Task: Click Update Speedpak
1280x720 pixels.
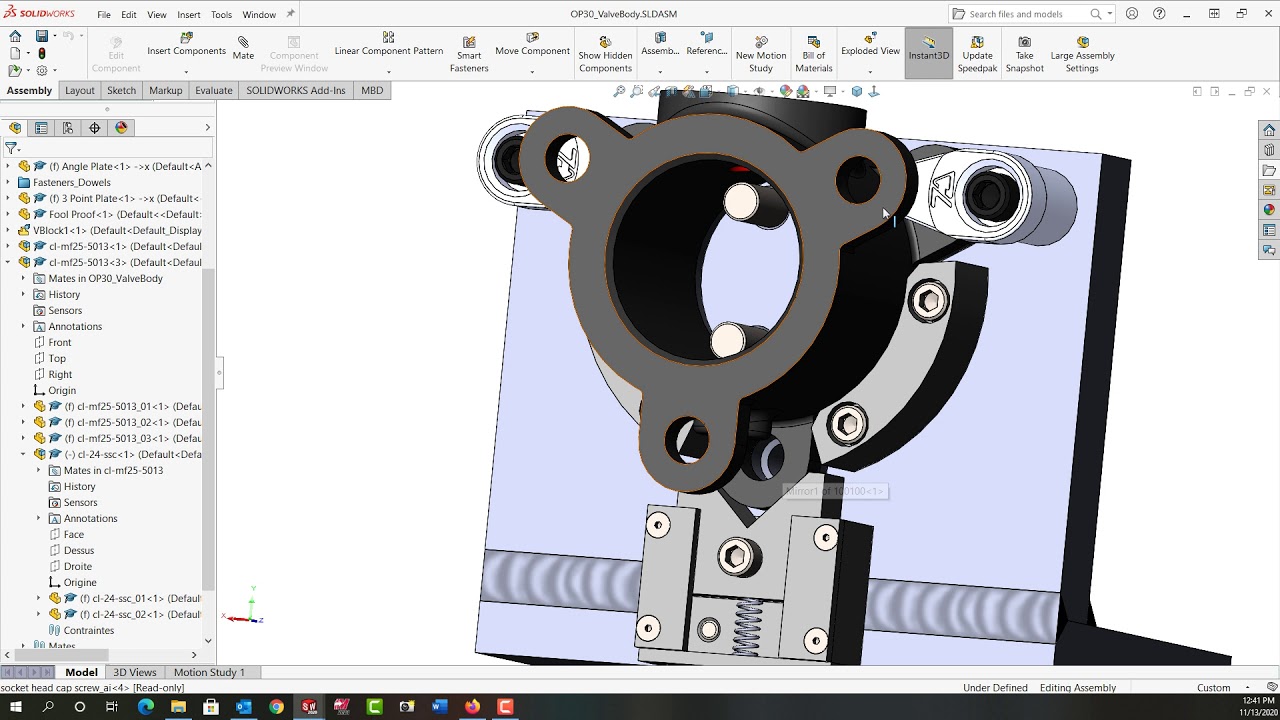Action: 977,54
